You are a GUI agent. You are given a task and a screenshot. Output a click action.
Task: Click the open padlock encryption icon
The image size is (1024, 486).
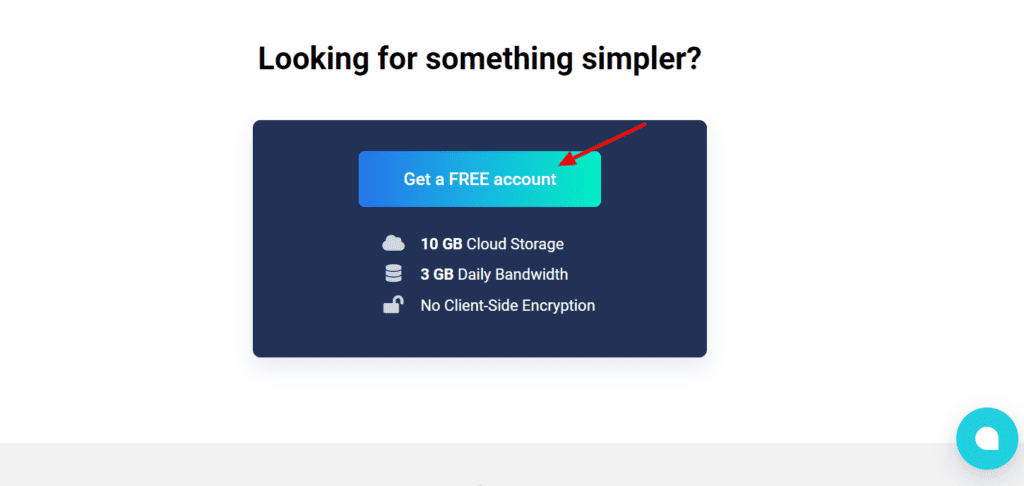392,304
